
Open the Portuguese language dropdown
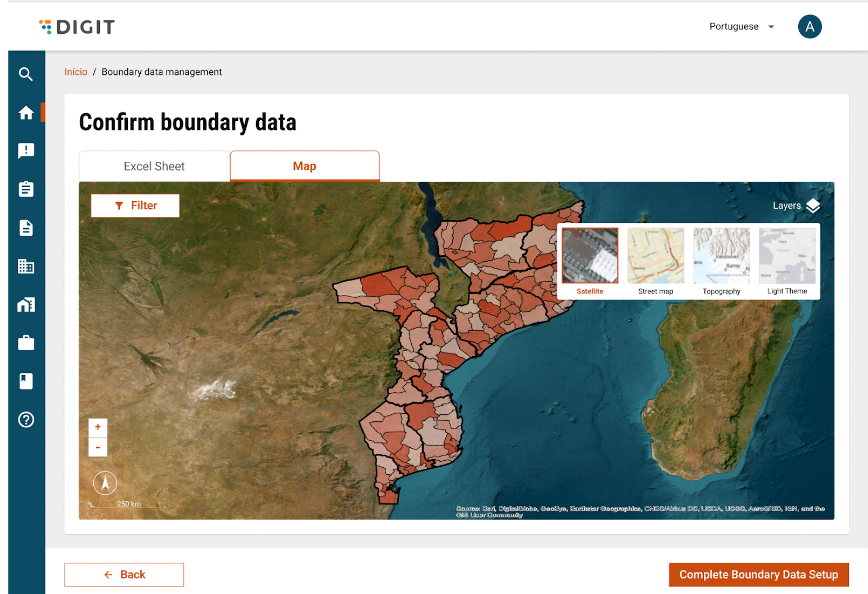pyautogui.click(x=742, y=27)
